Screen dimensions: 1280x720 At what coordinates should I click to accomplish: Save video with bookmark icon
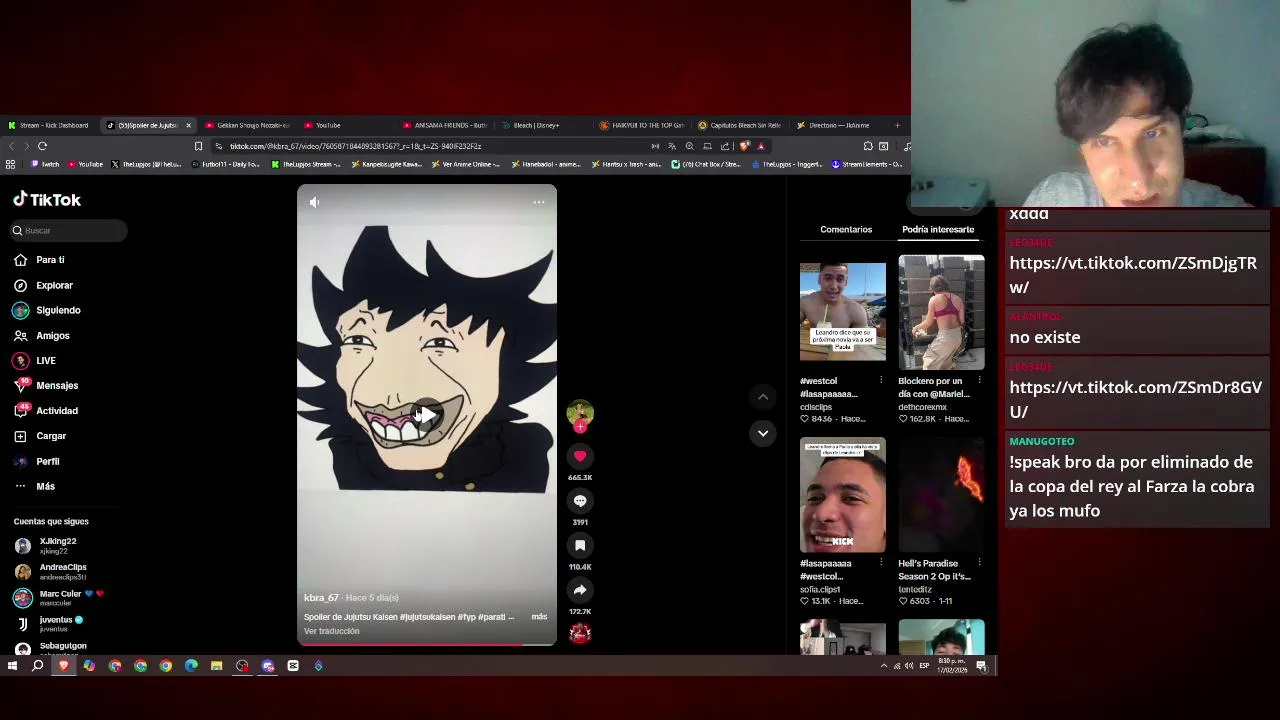coord(580,545)
